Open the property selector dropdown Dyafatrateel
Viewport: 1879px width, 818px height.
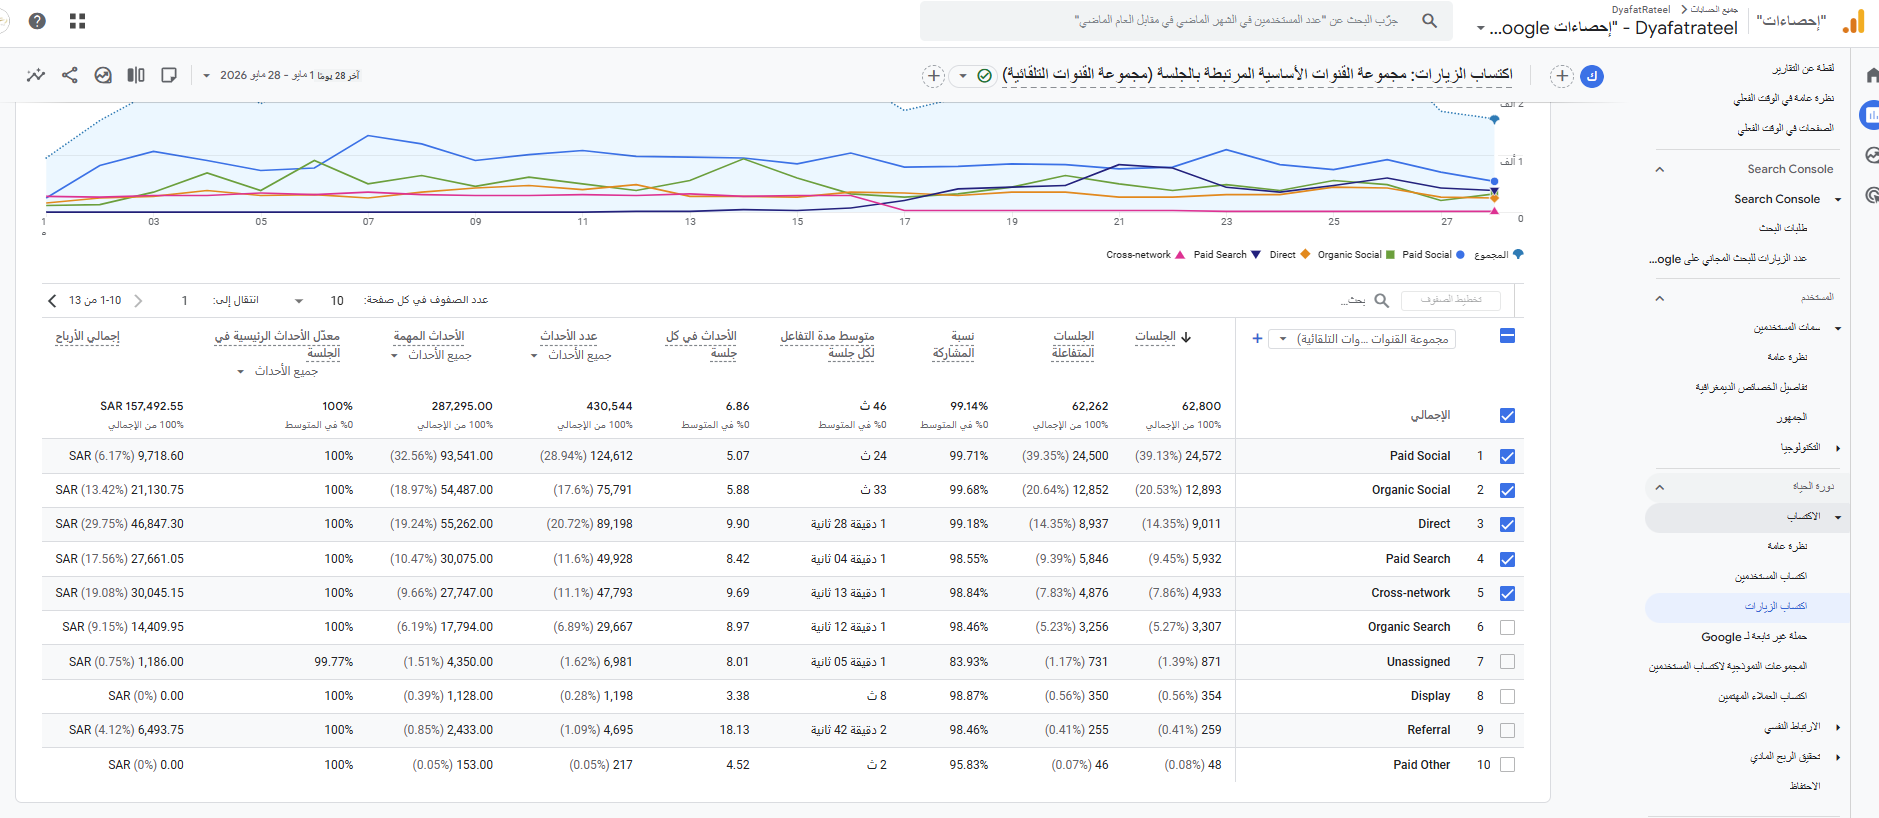[x=1607, y=28]
